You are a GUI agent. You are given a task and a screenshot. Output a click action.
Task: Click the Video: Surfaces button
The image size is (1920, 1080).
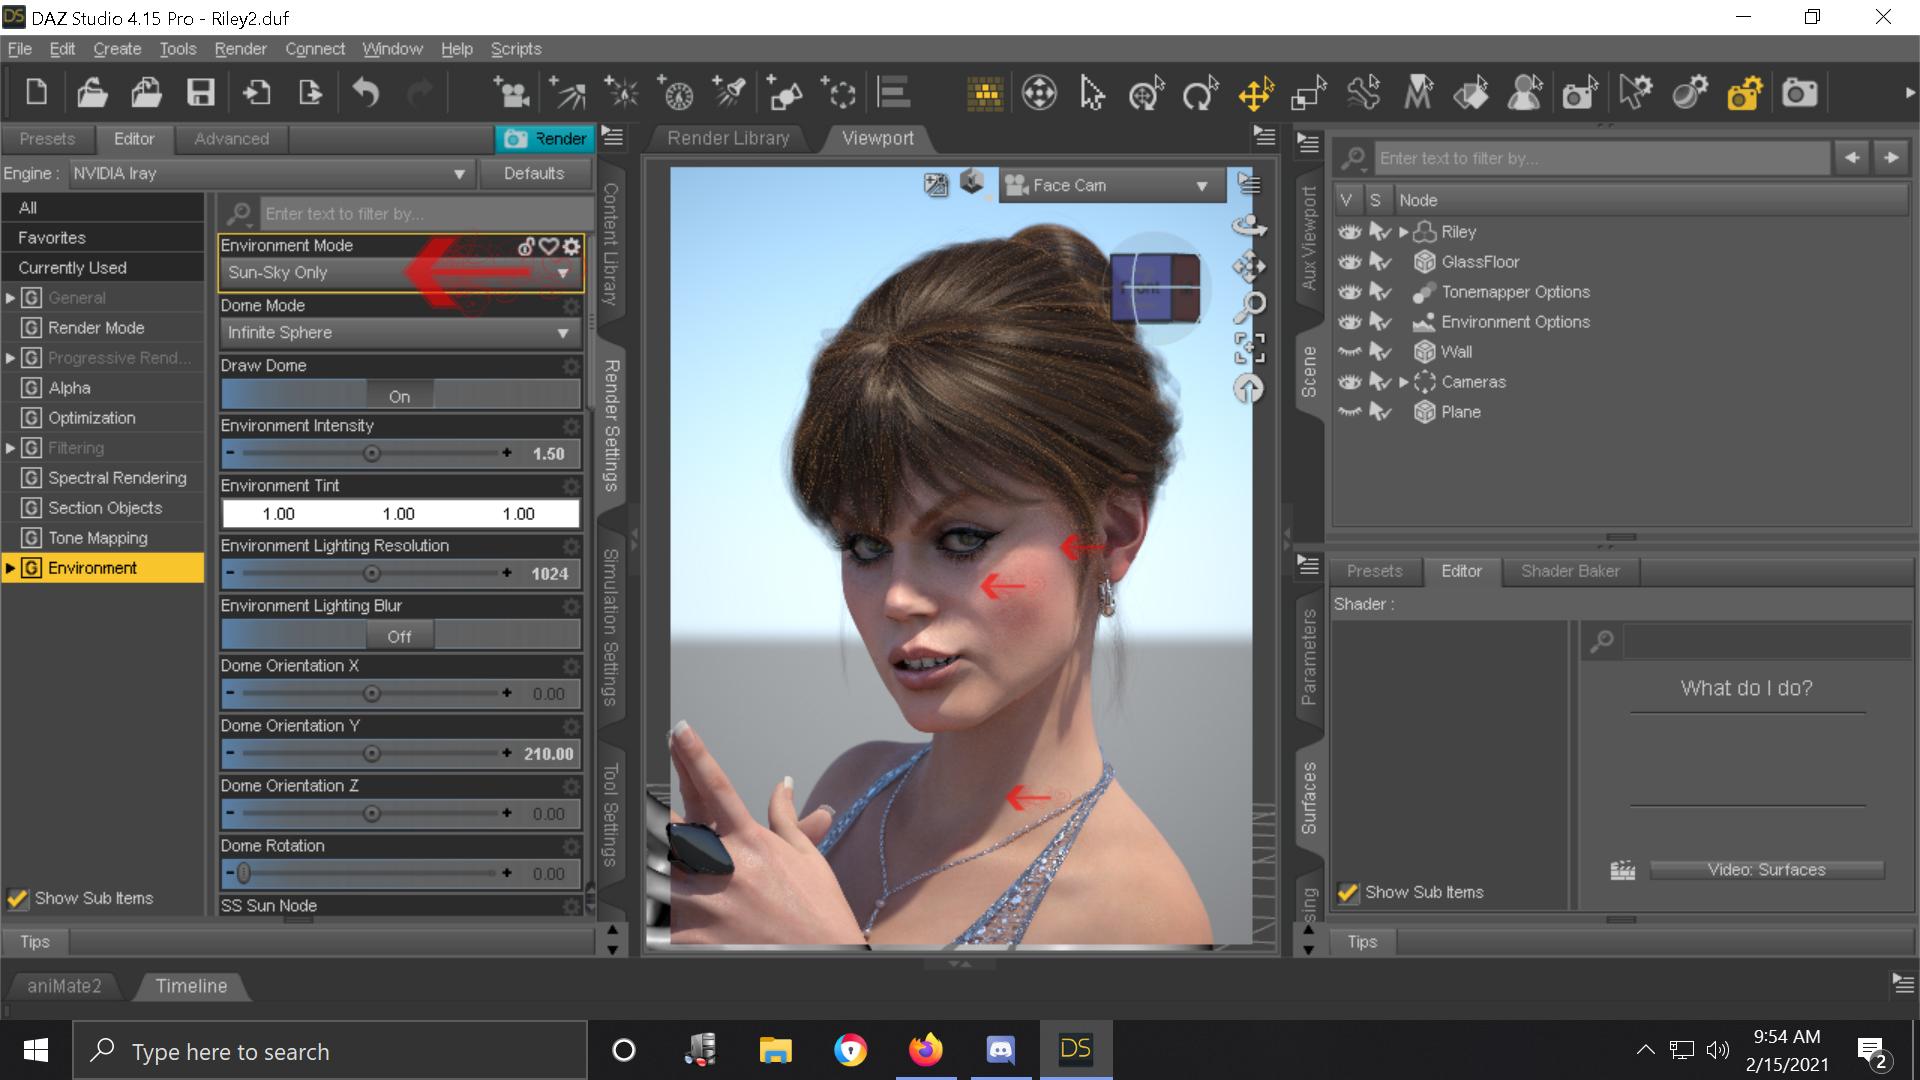(x=1766, y=869)
